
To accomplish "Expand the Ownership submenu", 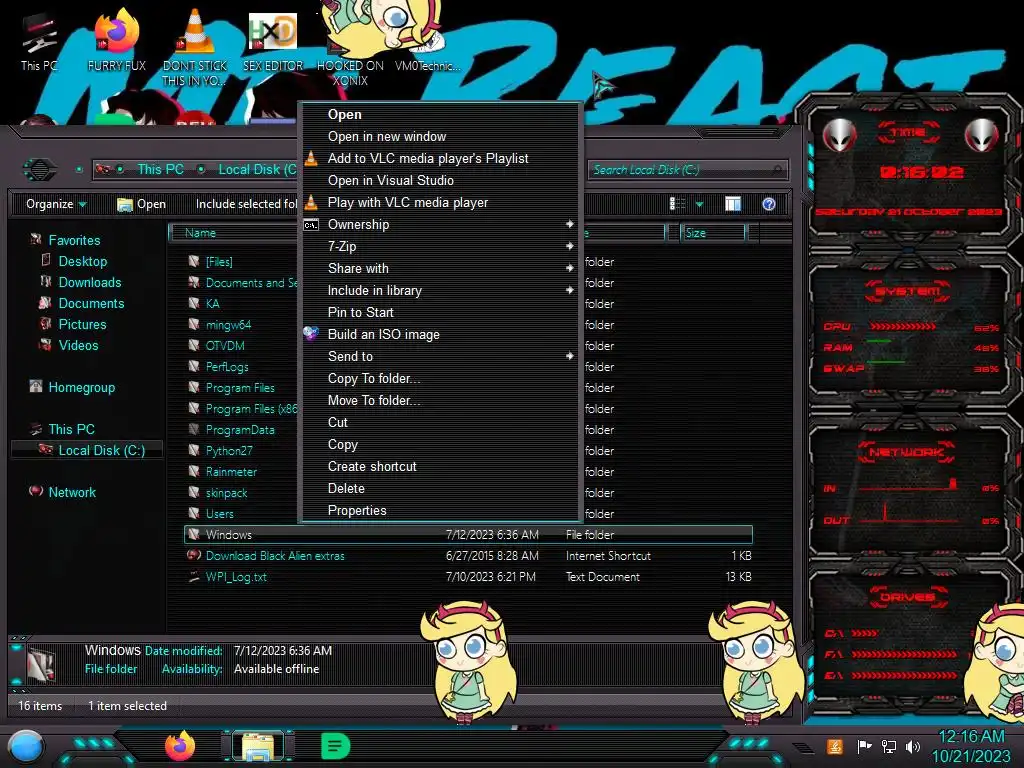I will [x=569, y=224].
